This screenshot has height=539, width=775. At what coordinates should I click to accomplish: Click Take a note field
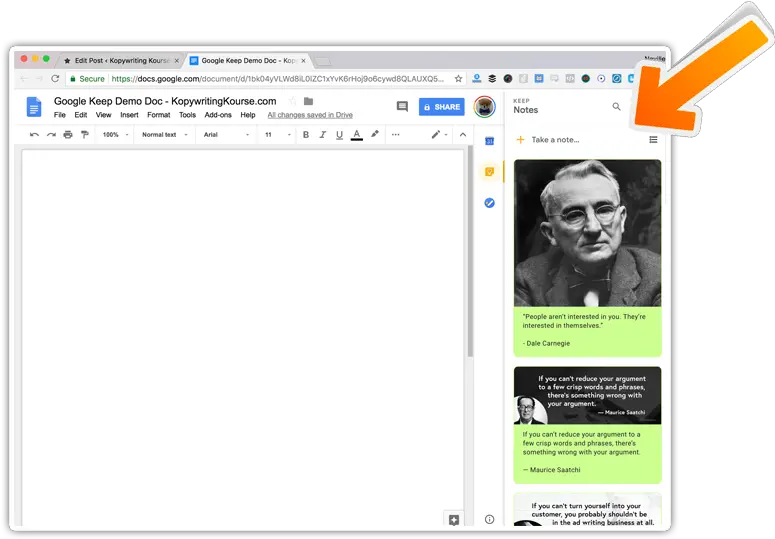pos(555,140)
